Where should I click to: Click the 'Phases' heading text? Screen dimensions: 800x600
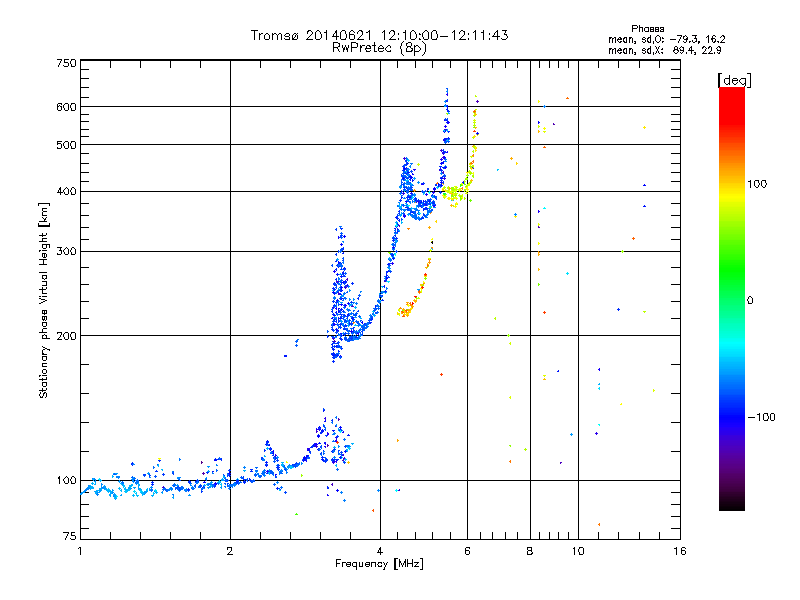647,29
